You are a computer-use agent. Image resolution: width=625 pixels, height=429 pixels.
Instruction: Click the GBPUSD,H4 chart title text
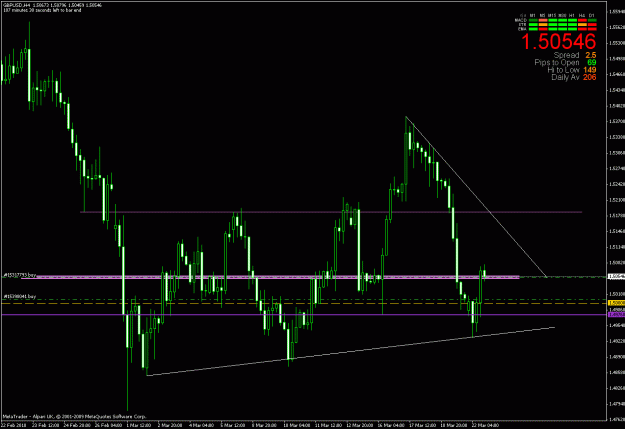17,5
